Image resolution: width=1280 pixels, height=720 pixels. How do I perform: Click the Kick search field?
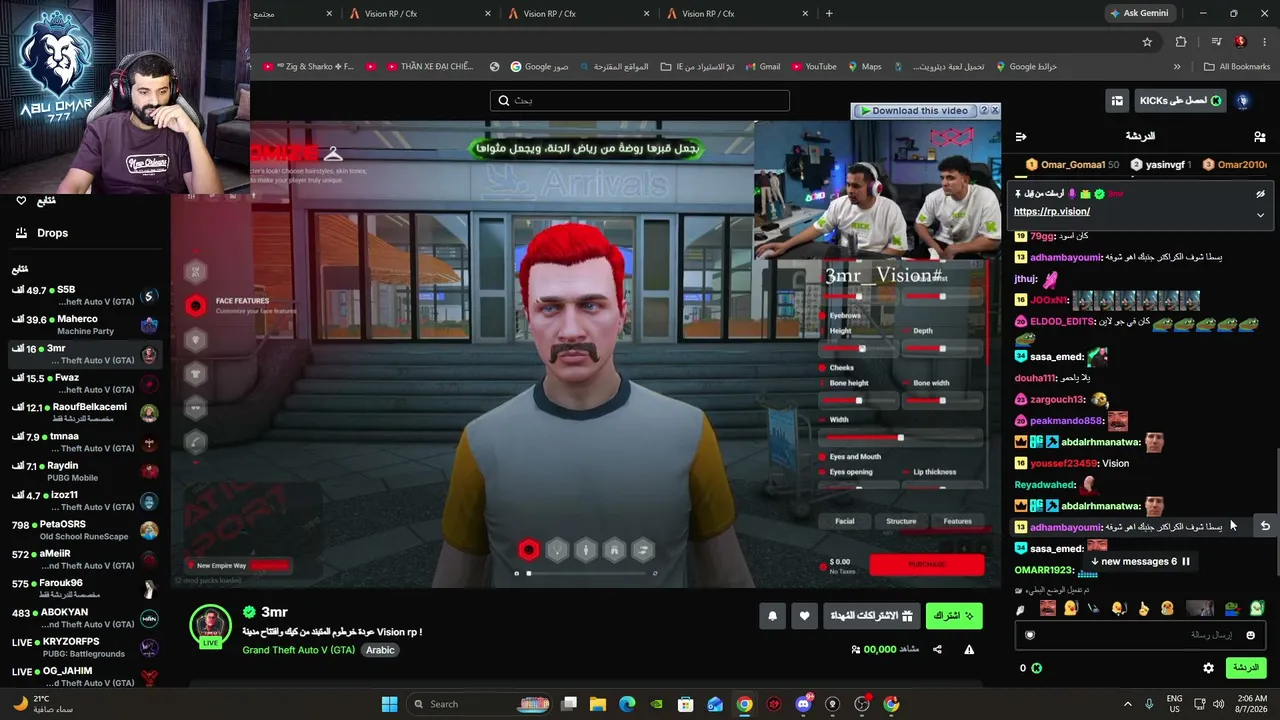tap(640, 101)
